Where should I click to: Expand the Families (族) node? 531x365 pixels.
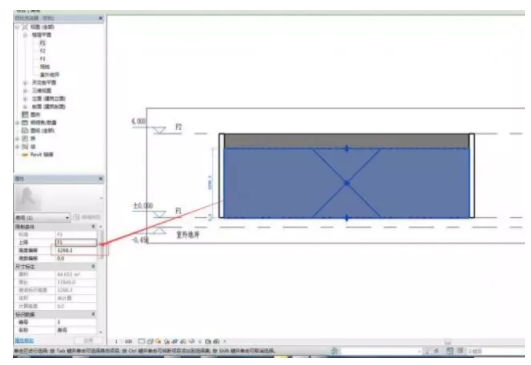point(17,139)
